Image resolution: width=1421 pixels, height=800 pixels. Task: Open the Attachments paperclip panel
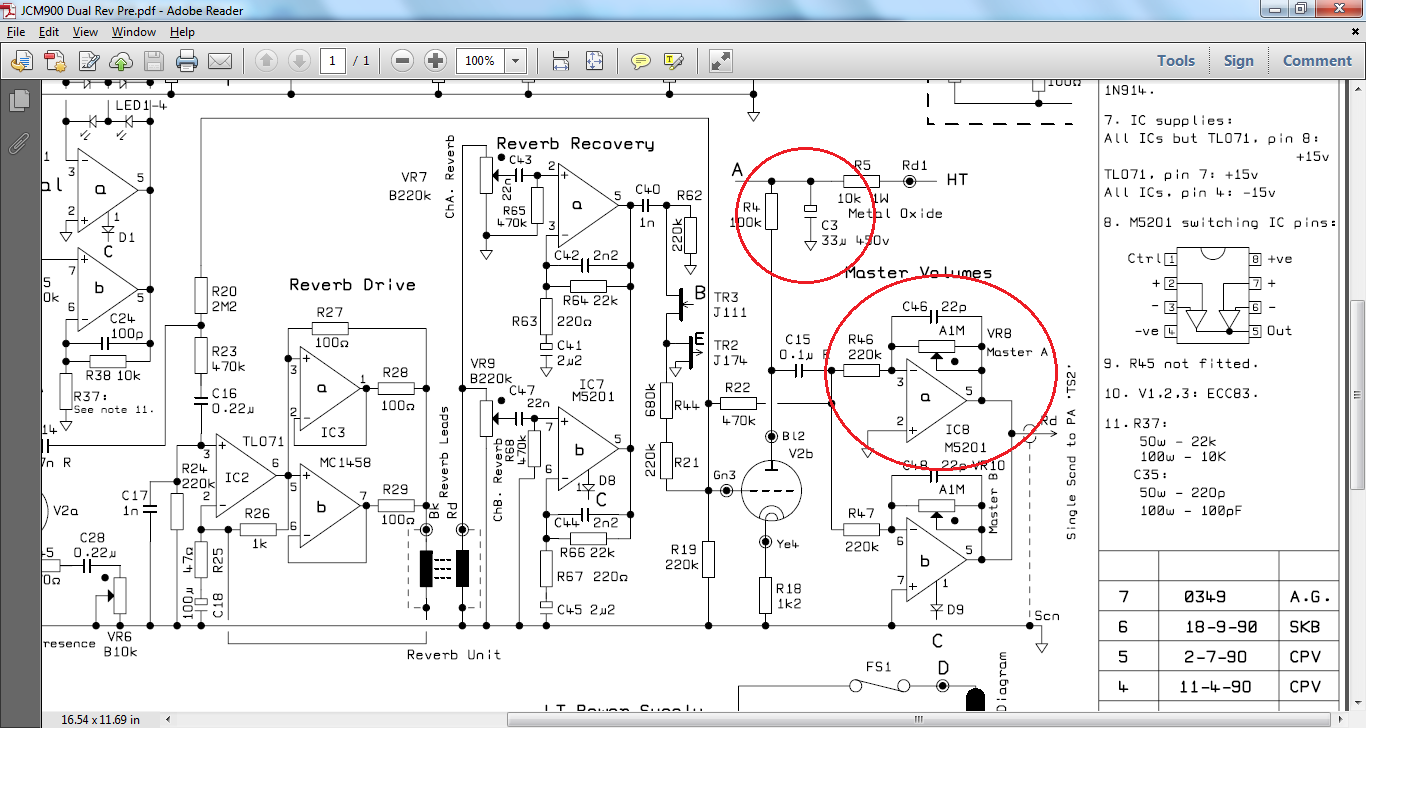(19, 143)
